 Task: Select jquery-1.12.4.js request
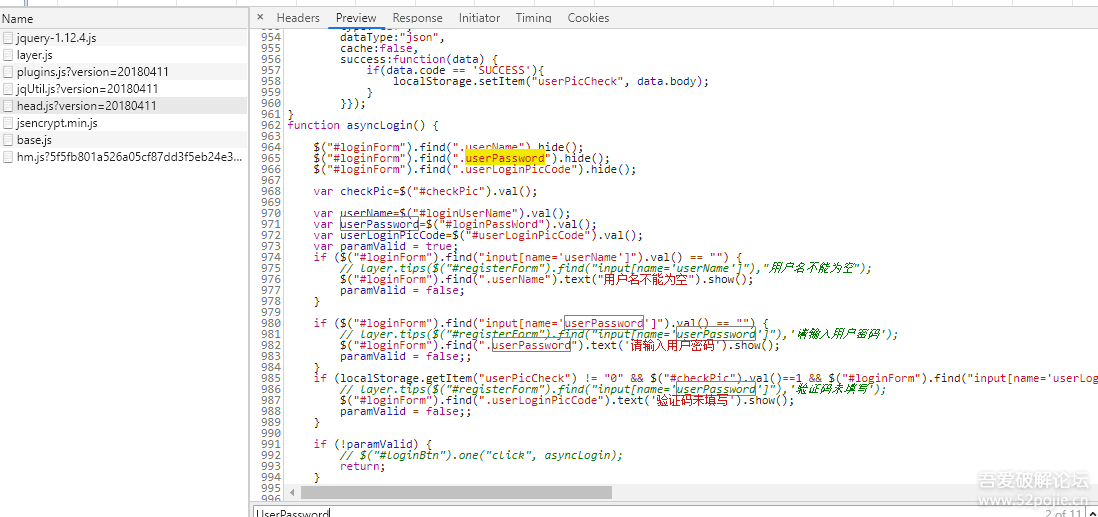(123, 38)
